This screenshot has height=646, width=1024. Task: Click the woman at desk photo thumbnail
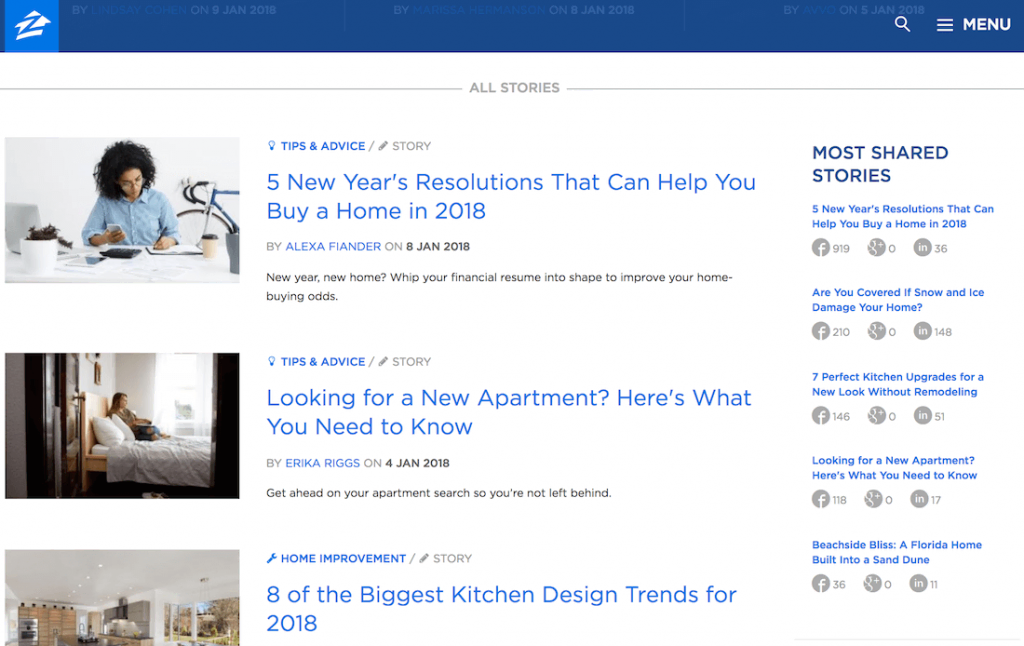pos(121,210)
